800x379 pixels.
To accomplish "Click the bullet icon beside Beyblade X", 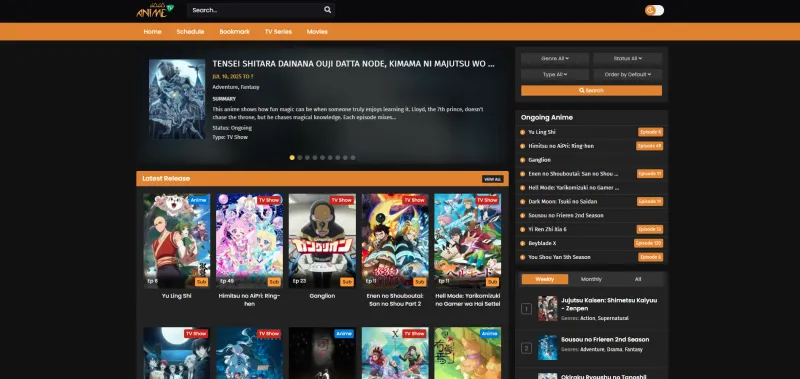I will [522, 243].
